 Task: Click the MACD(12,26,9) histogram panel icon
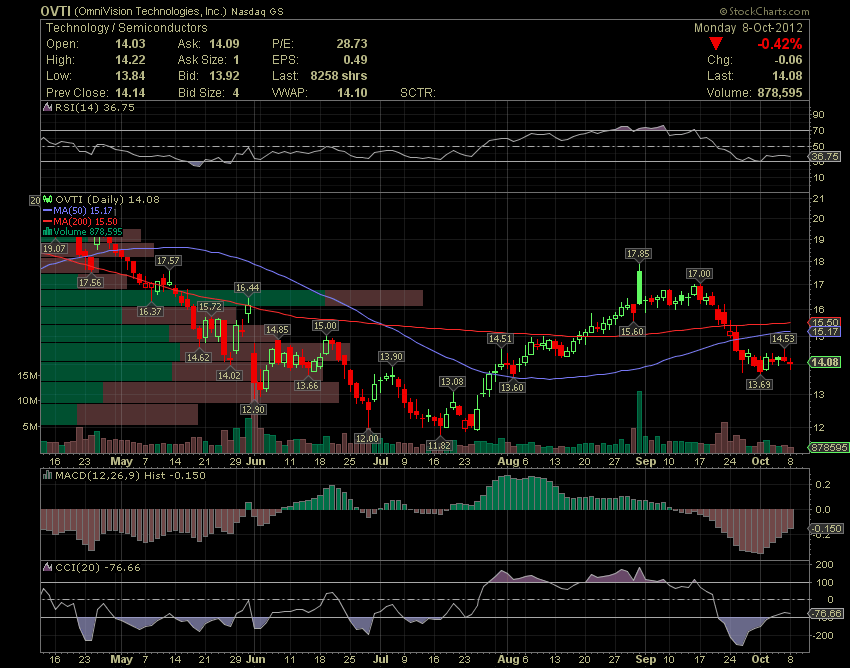(48, 475)
